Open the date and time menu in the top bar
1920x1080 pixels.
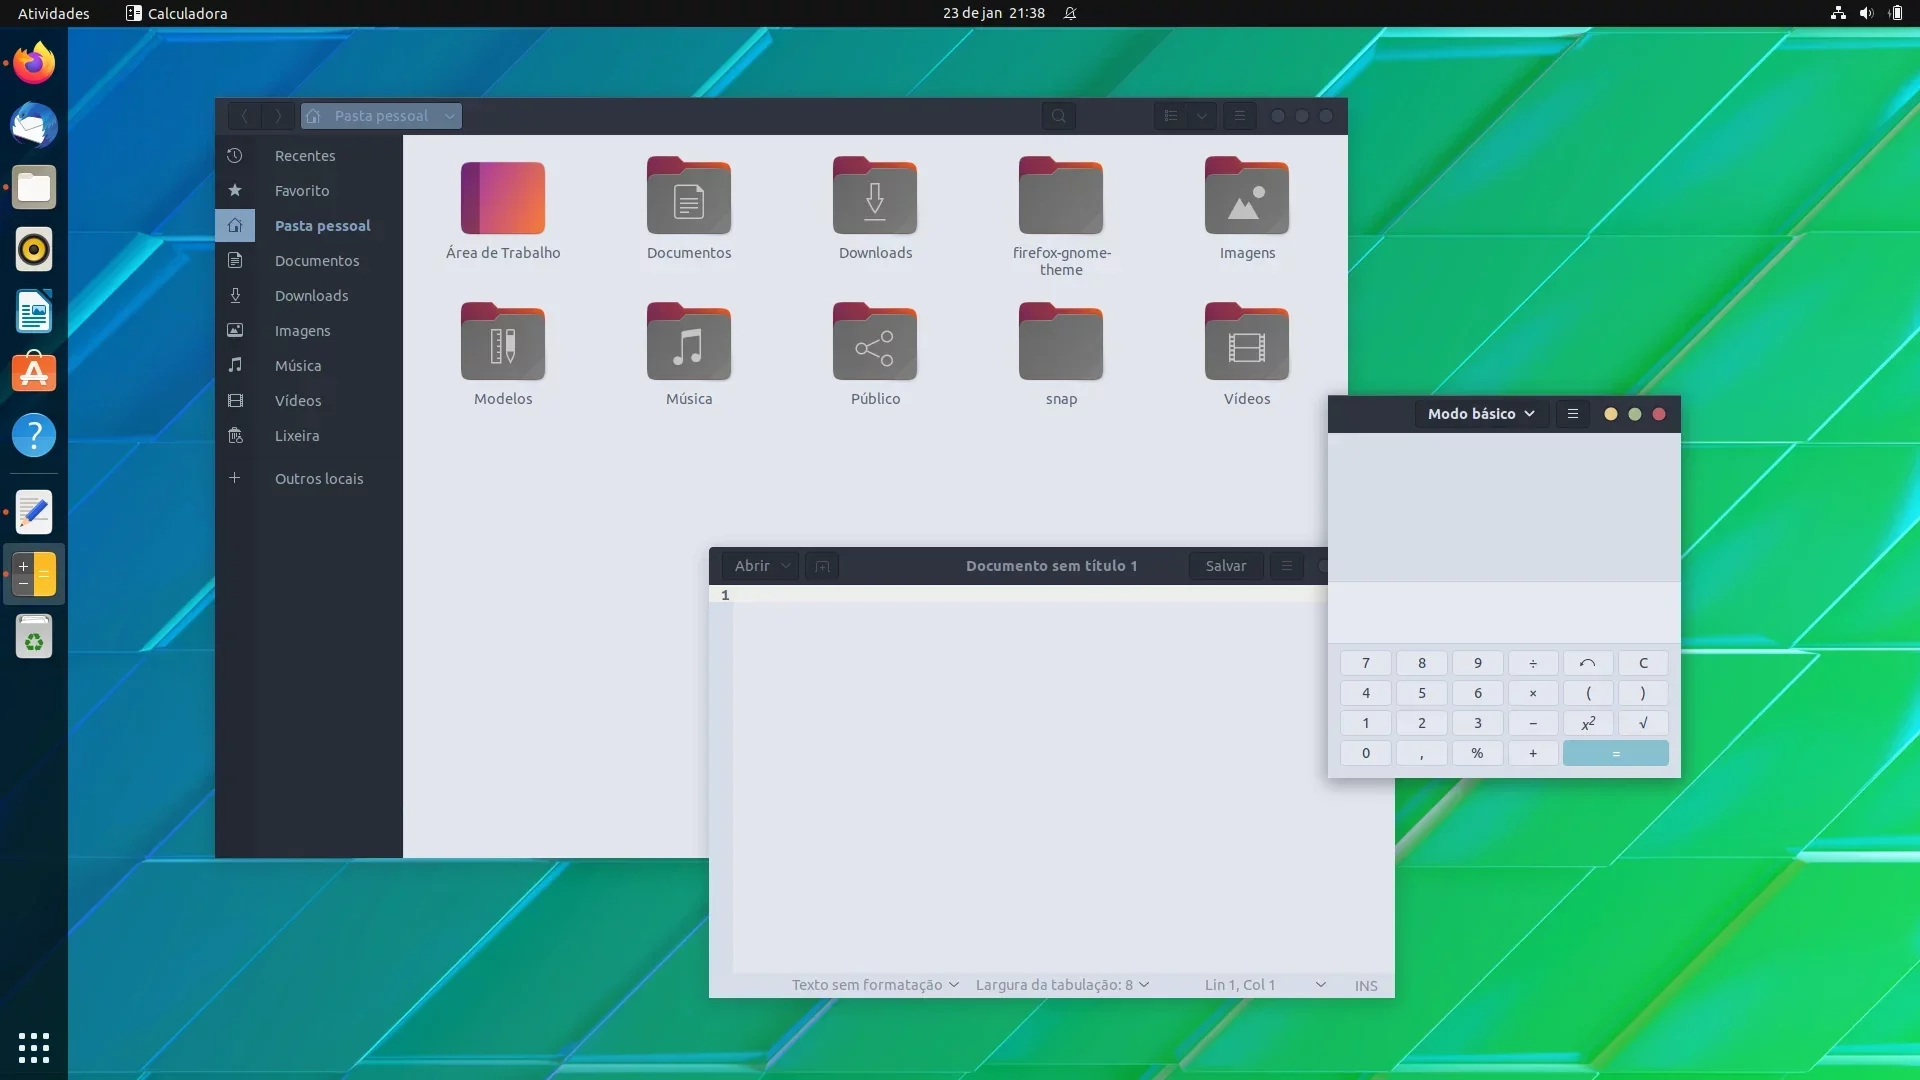coord(993,13)
